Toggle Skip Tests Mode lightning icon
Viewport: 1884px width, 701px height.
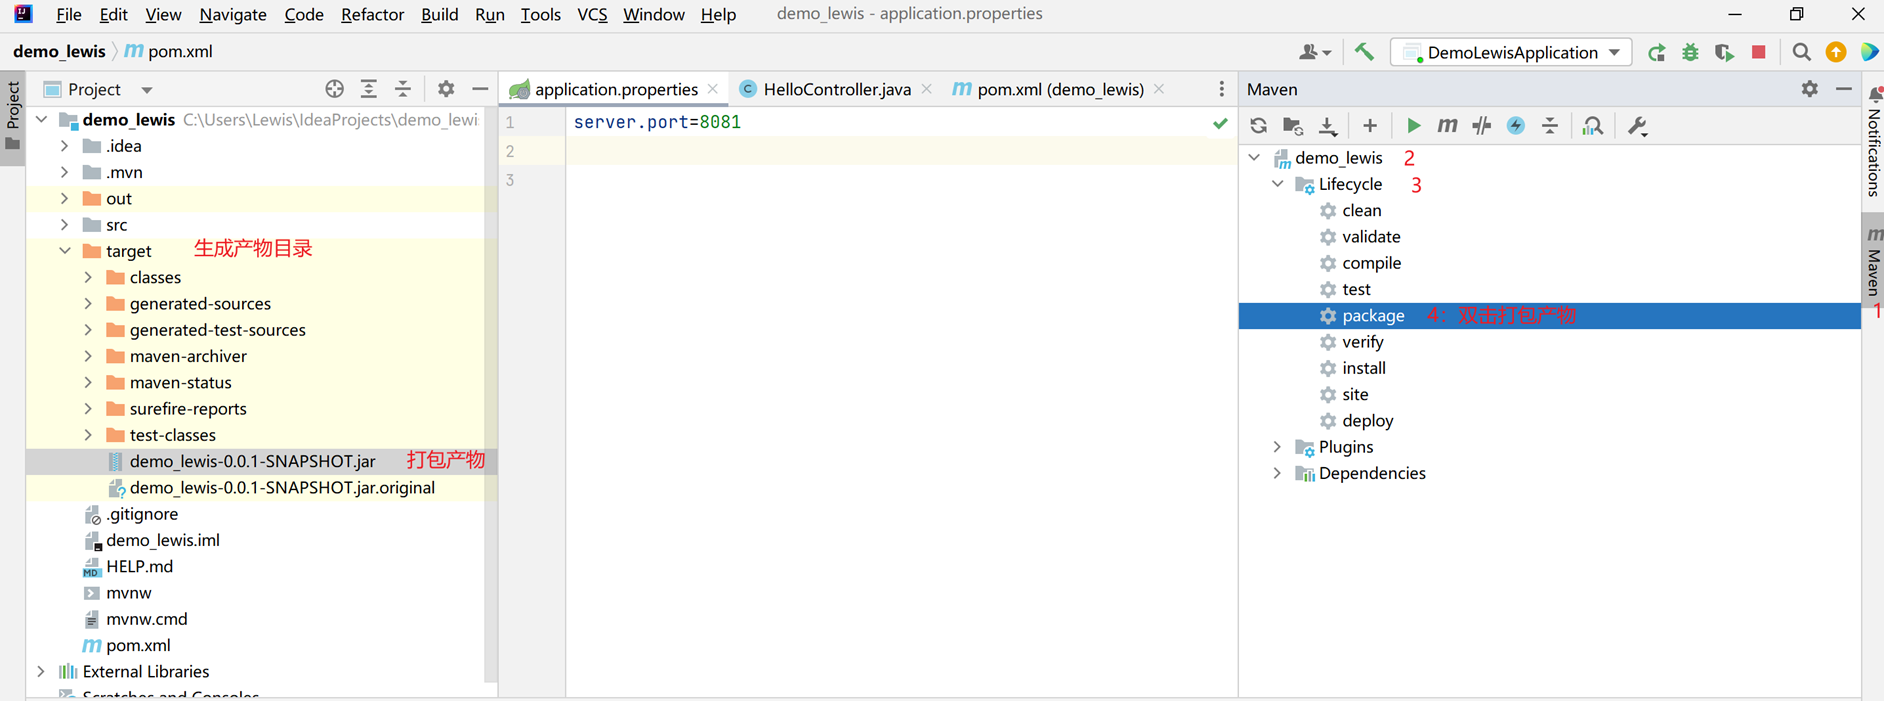point(1516,126)
